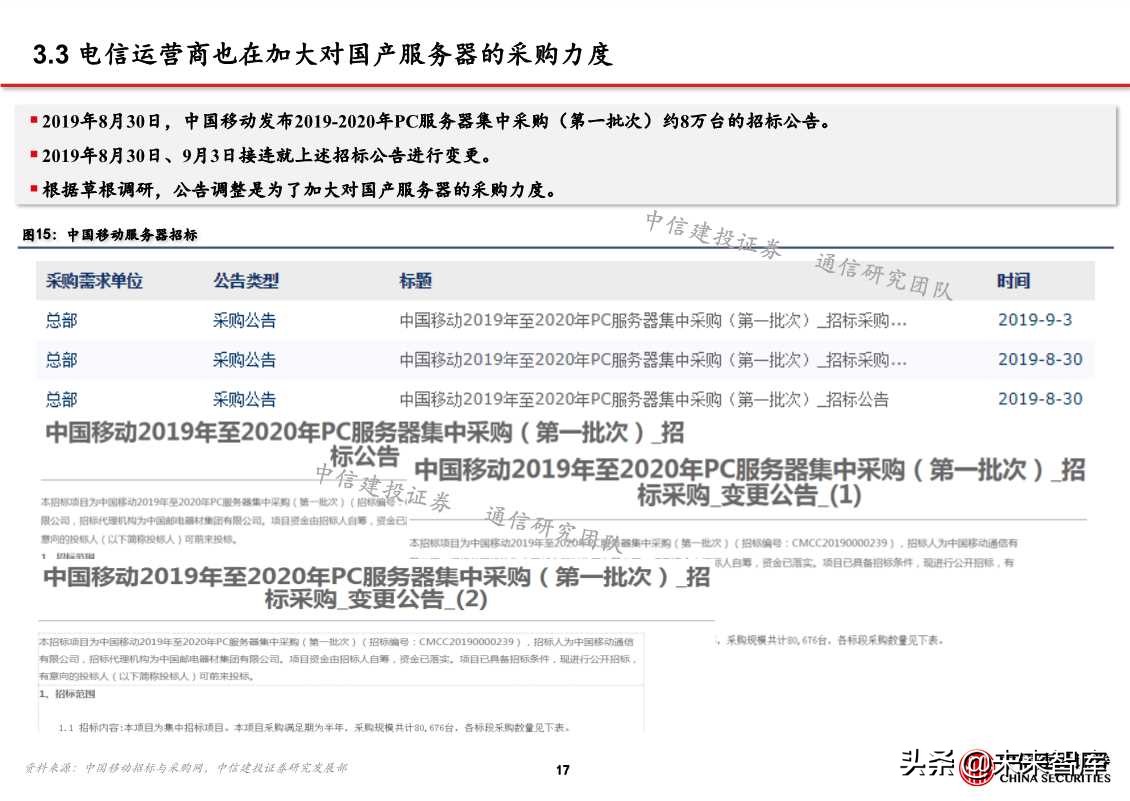Viewport: 1130px width, 801px height.
Task: Select the 时间 column header
Action: coord(1014,281)
